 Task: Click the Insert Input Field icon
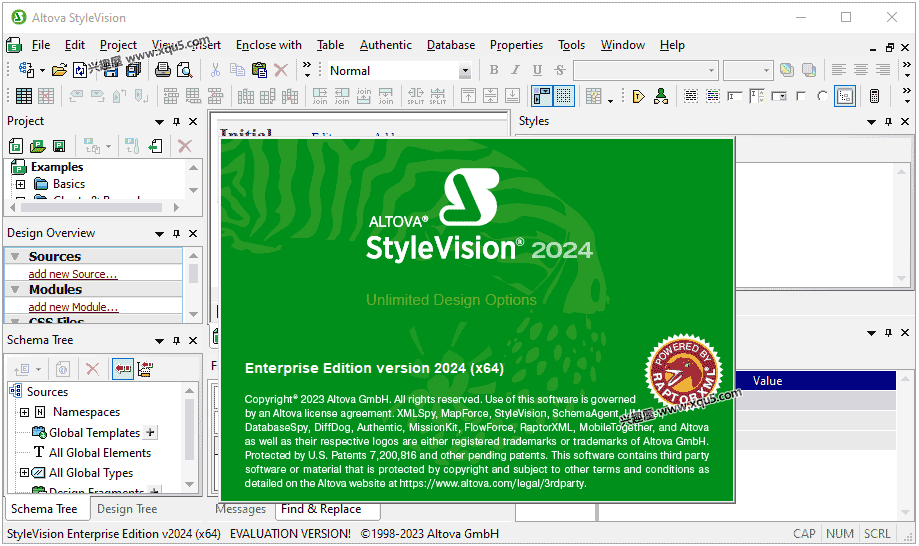tap(735, 96)
